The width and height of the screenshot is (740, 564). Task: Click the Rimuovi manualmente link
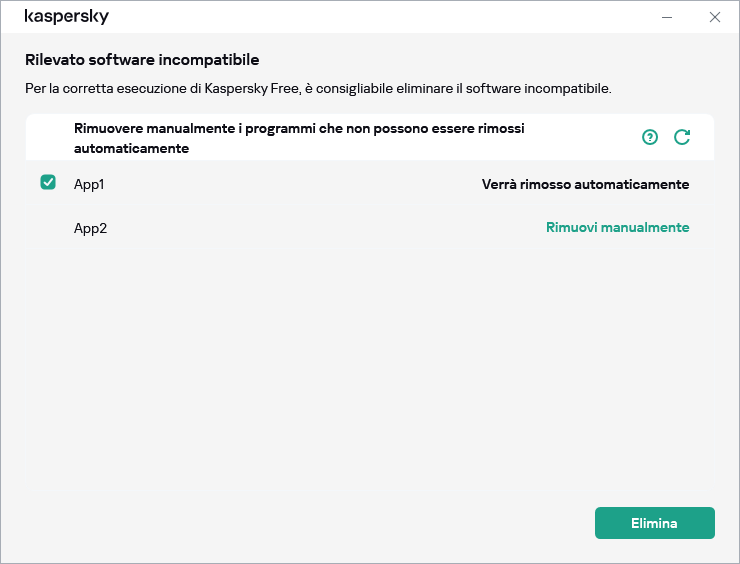(617, 227)
